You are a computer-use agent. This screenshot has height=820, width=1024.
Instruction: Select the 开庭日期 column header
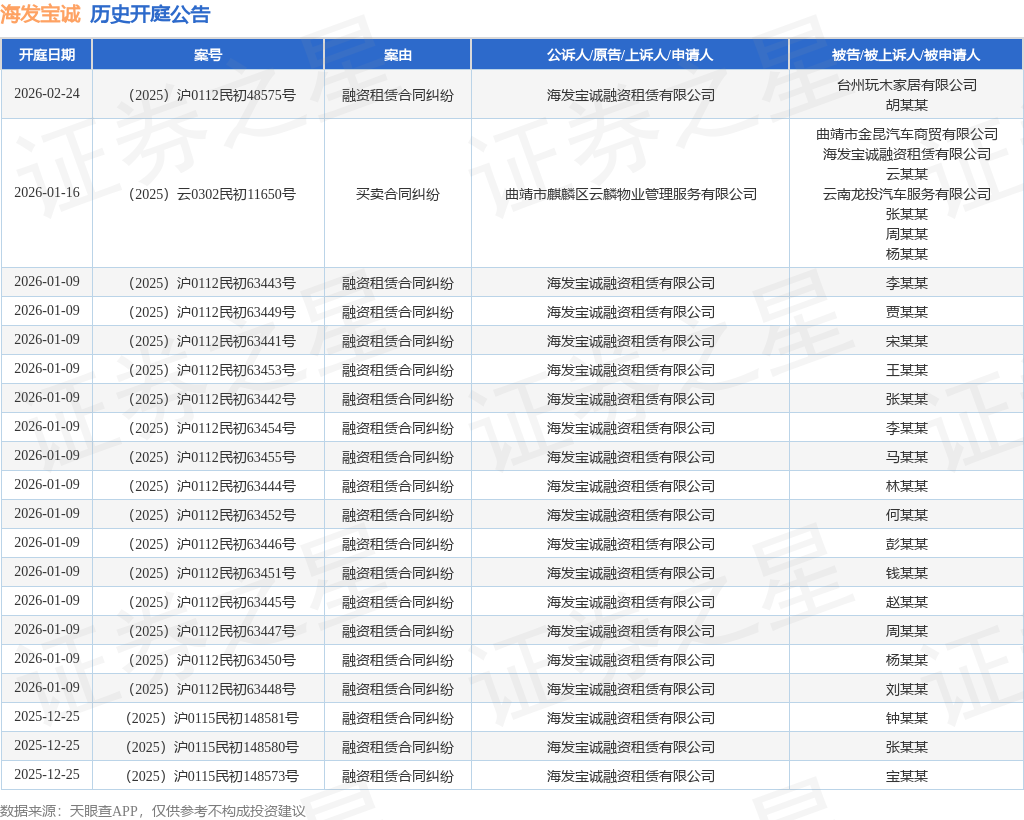pos(46,55)
